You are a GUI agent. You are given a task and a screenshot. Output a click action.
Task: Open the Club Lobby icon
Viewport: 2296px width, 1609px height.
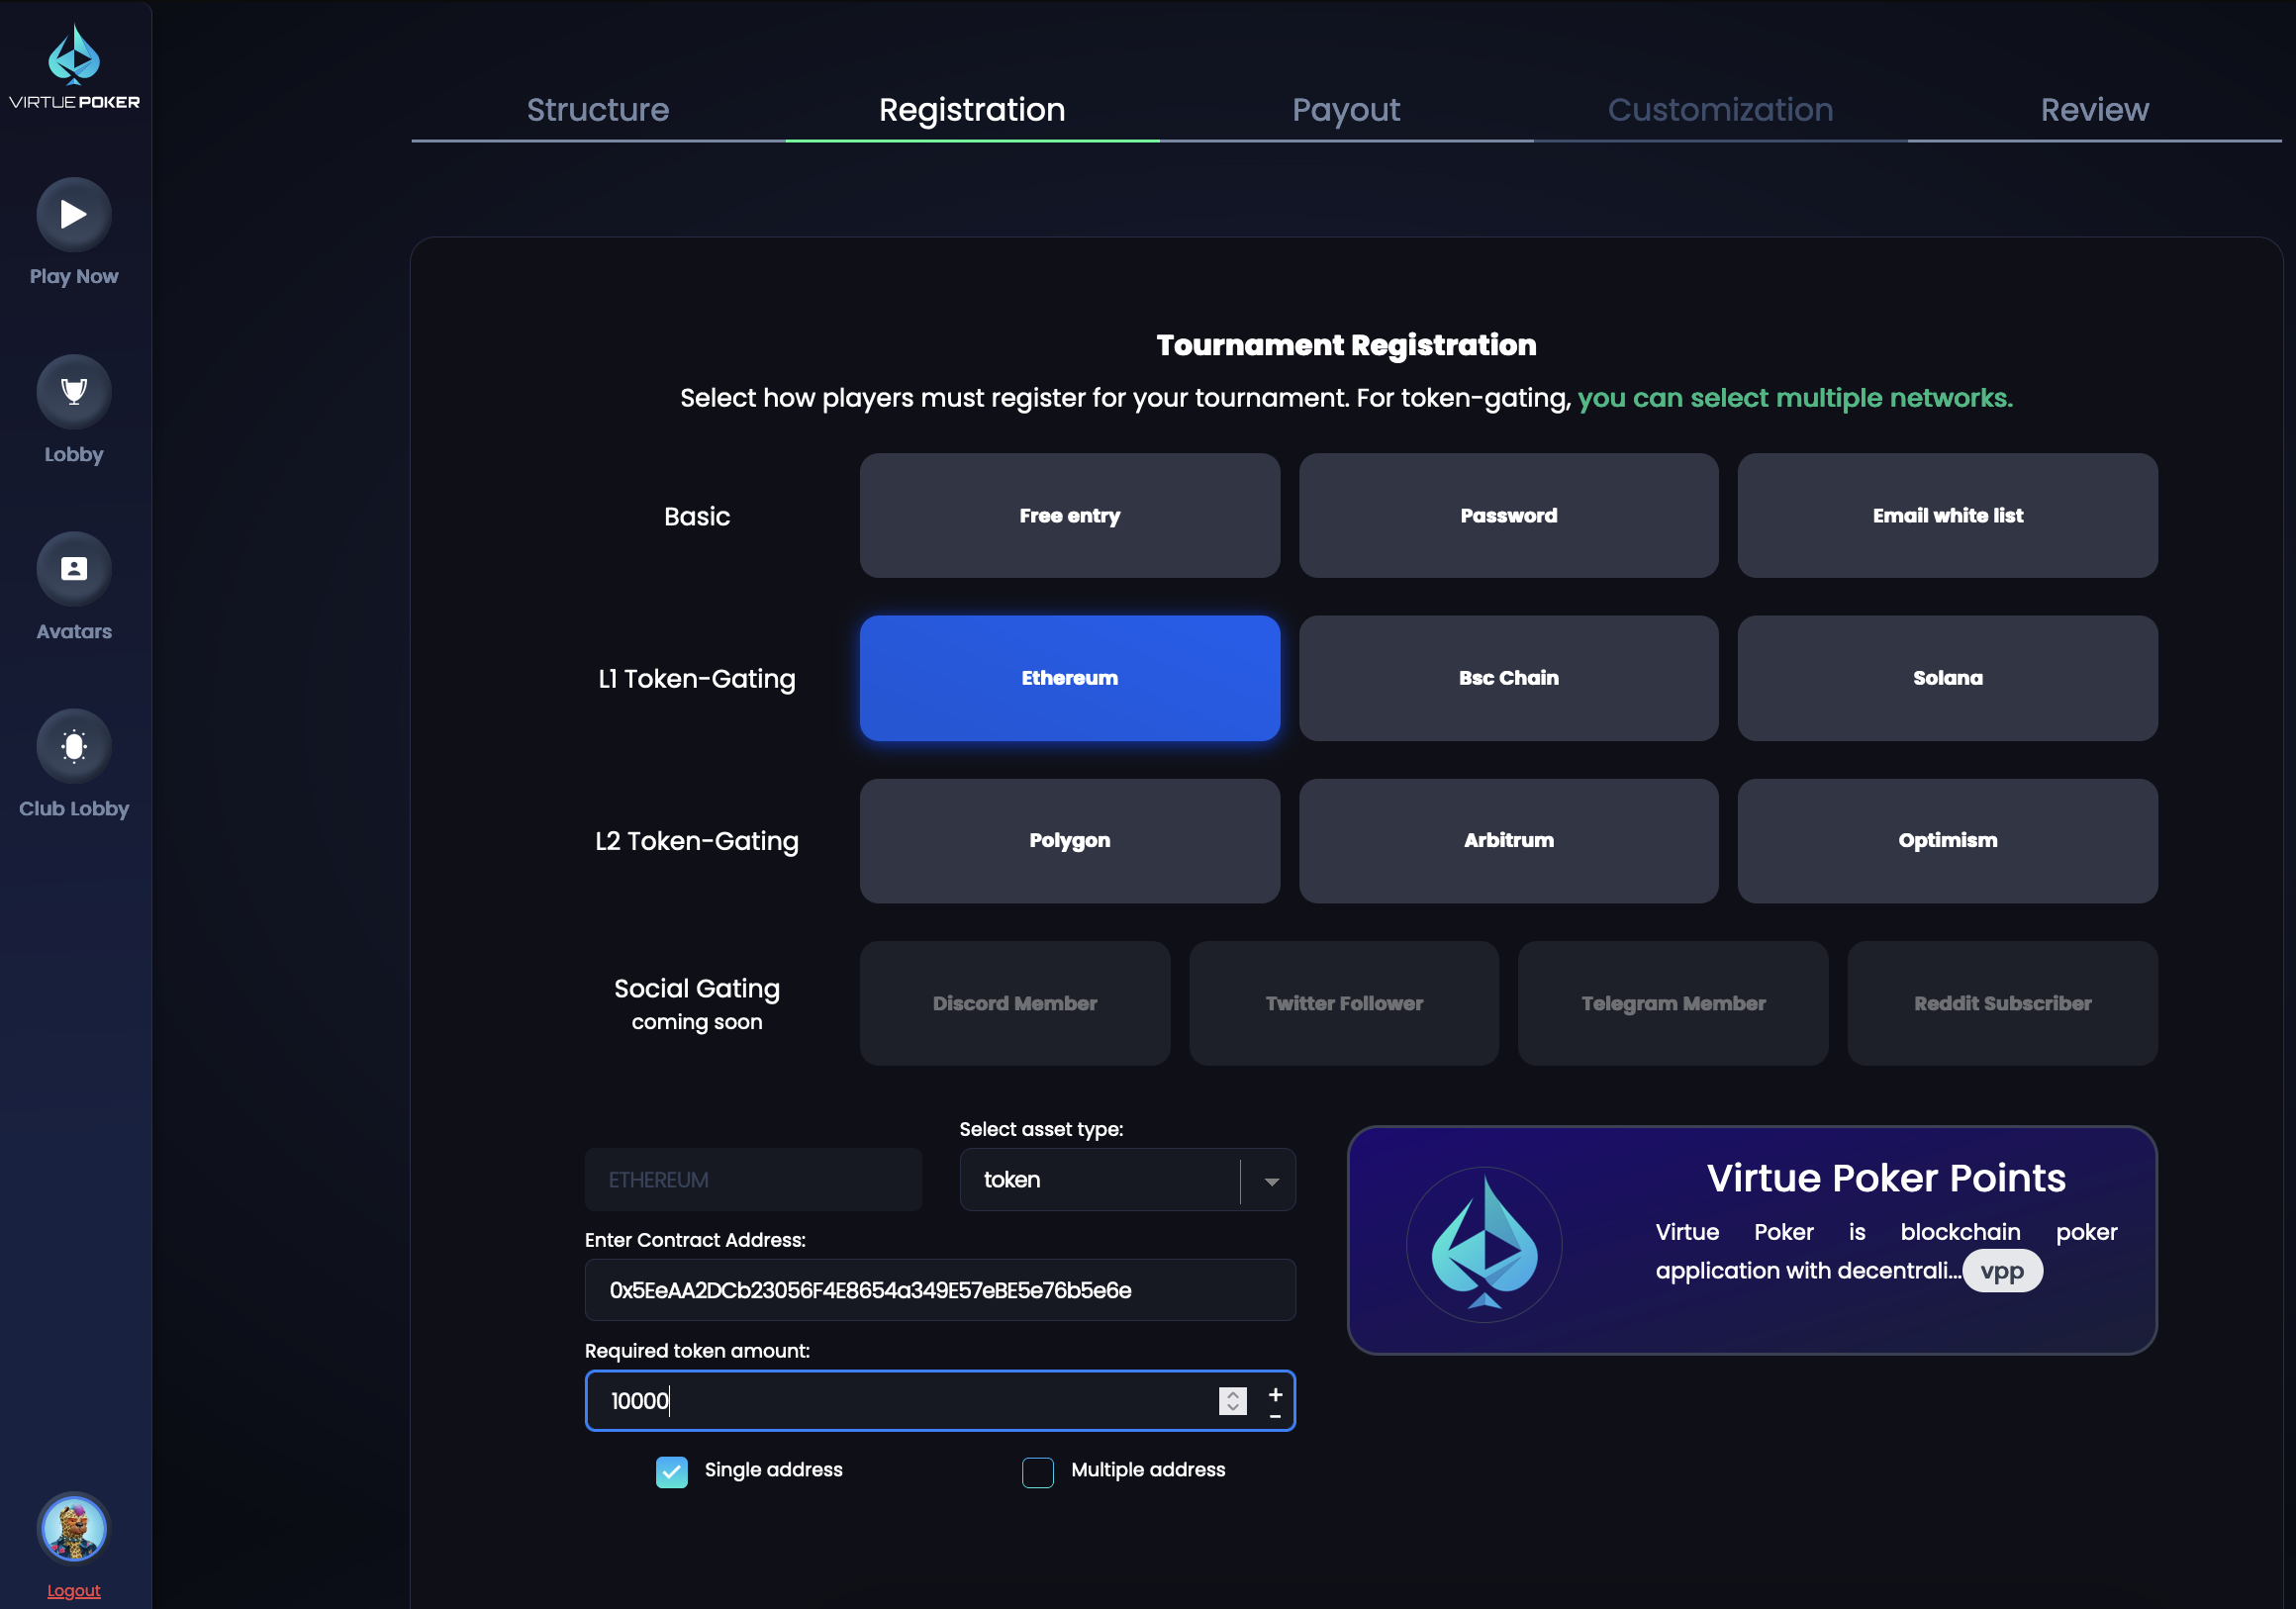pos(75,745)
